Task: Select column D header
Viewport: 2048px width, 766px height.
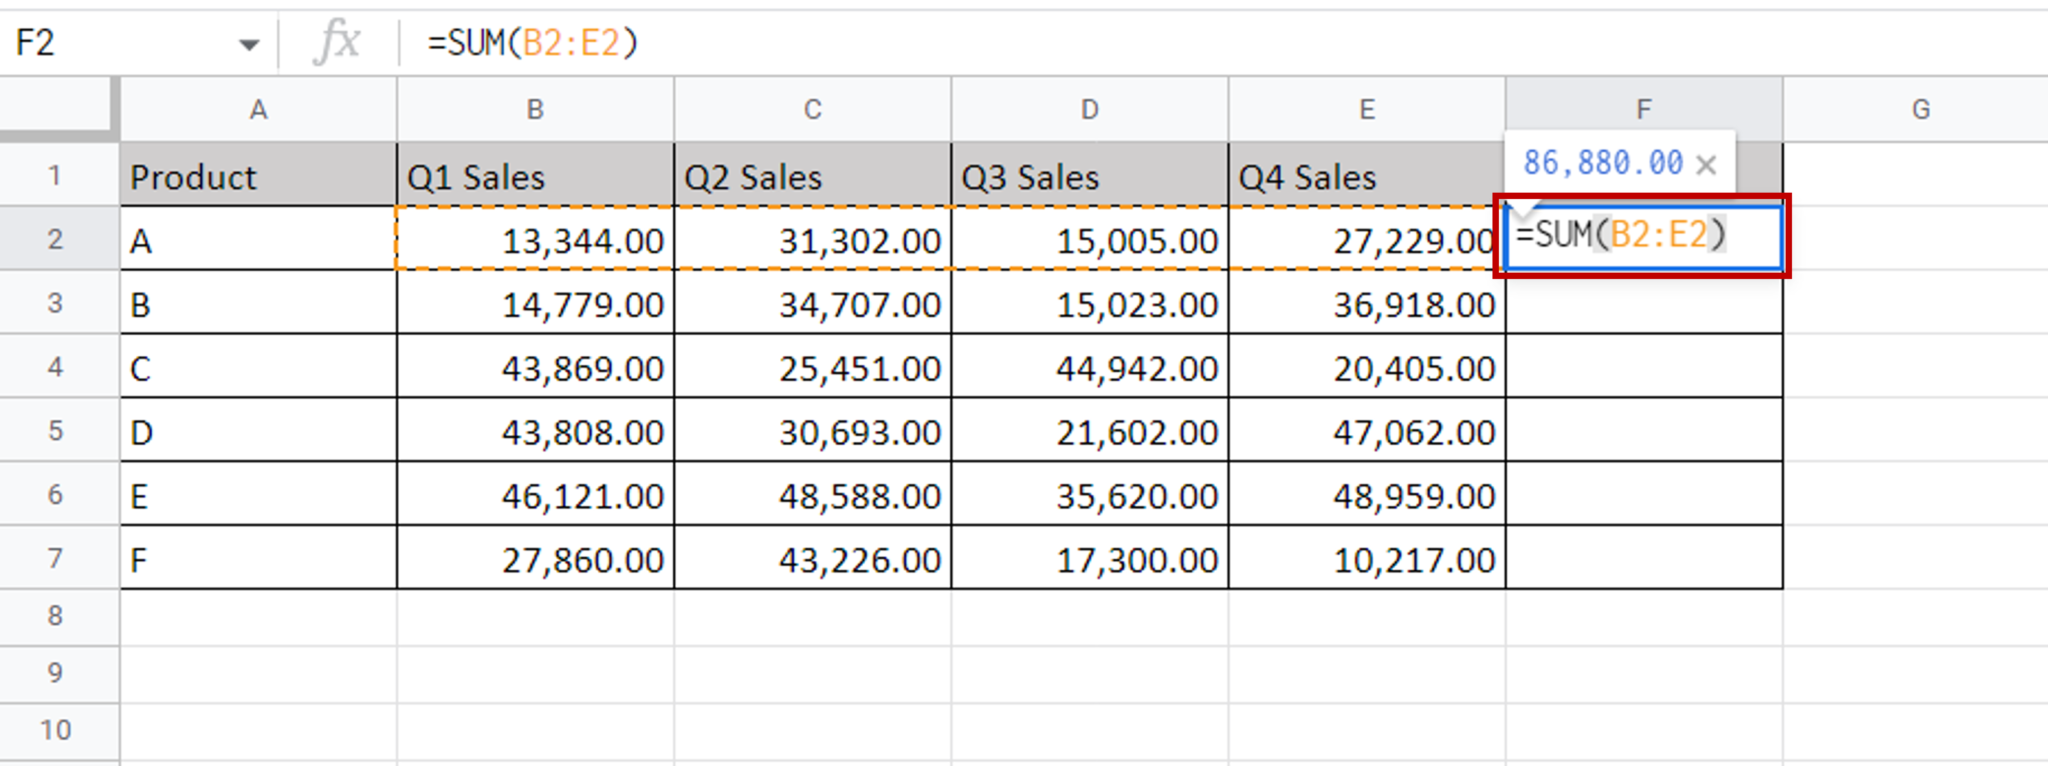Action: 1089,109
